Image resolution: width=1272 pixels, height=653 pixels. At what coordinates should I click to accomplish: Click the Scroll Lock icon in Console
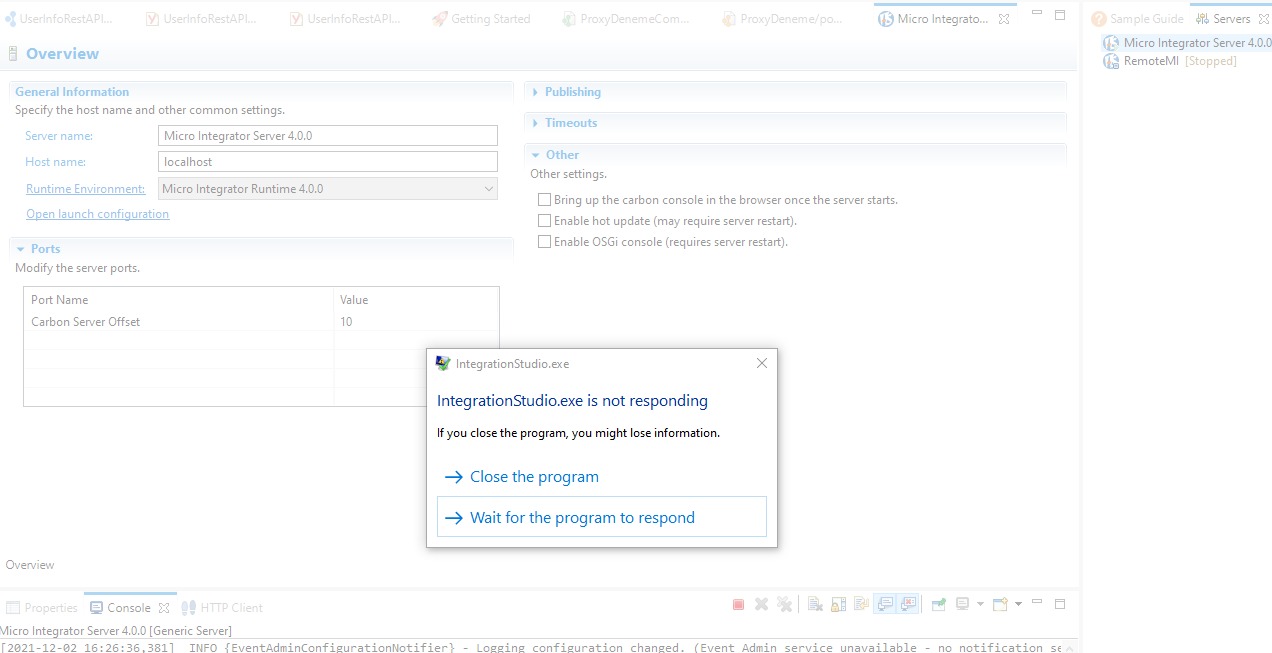click(x=838, y=603)
